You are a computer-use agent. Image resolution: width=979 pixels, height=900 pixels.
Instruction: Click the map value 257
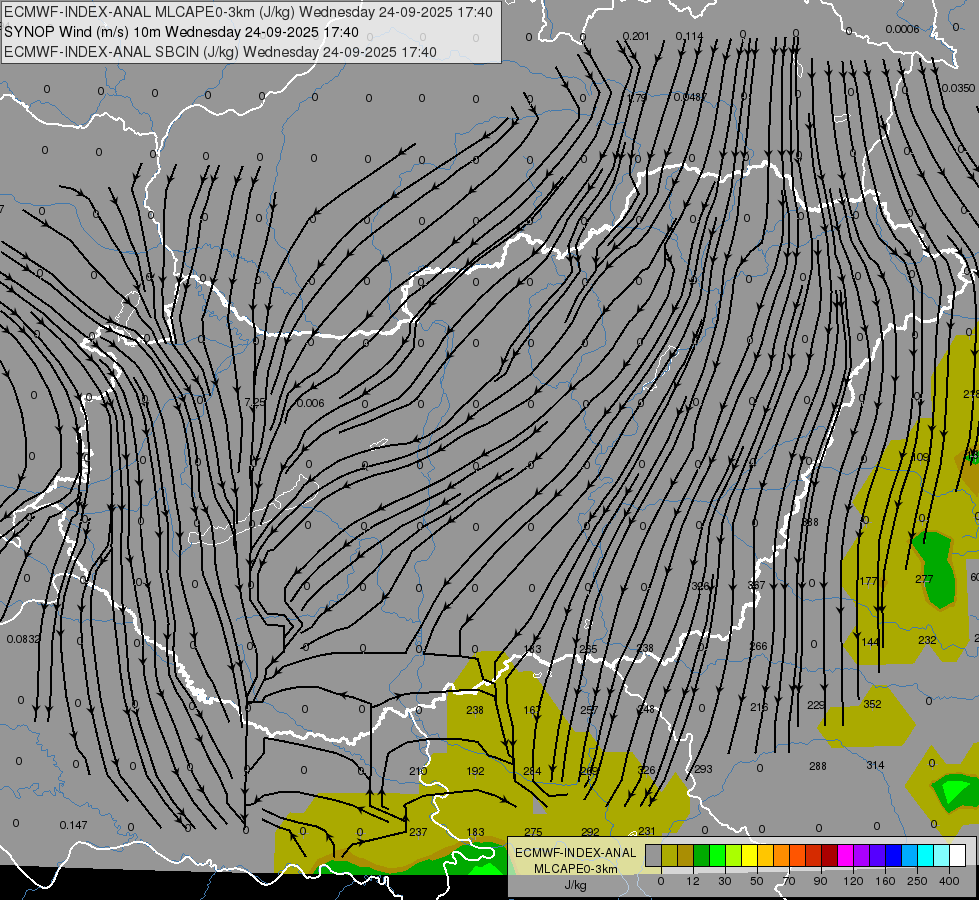coord(589,710)
